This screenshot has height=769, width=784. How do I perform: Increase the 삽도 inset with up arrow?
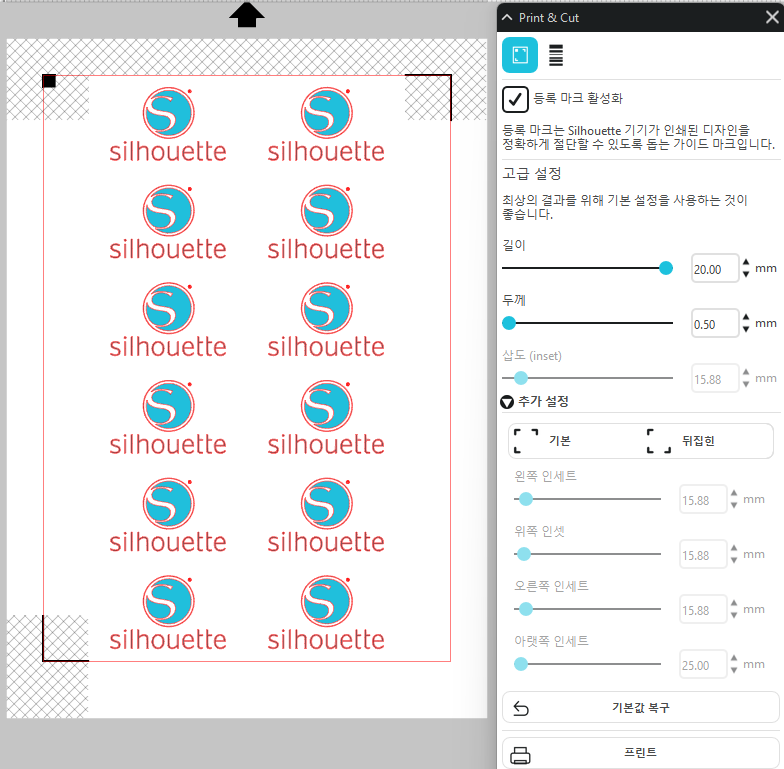point(746,372)
